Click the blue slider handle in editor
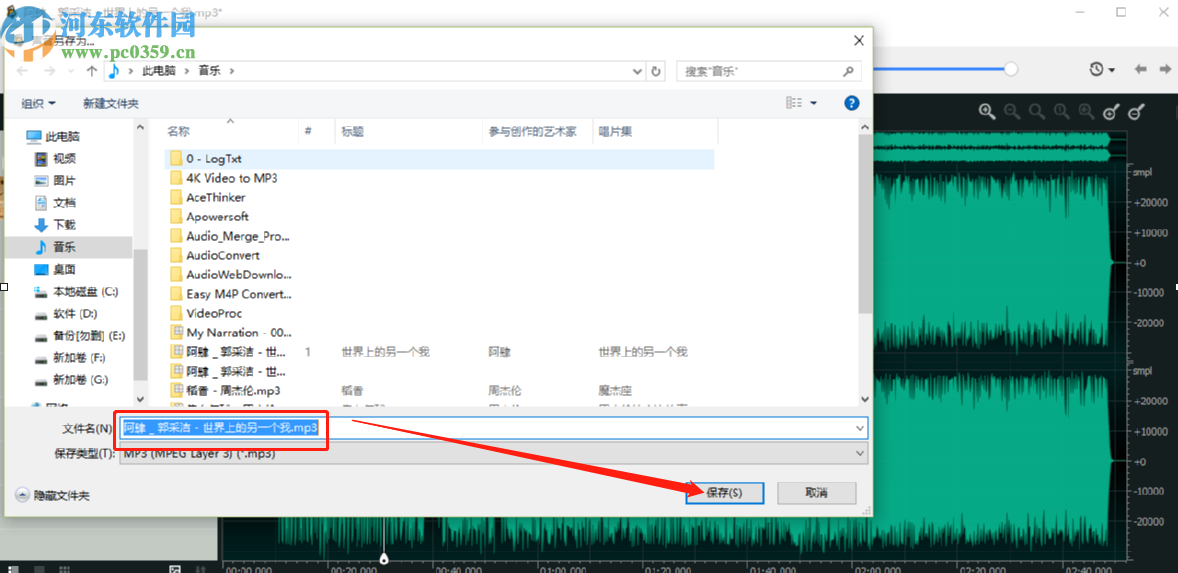Screen dimensions: 1178x573 tap(1011, 69)
